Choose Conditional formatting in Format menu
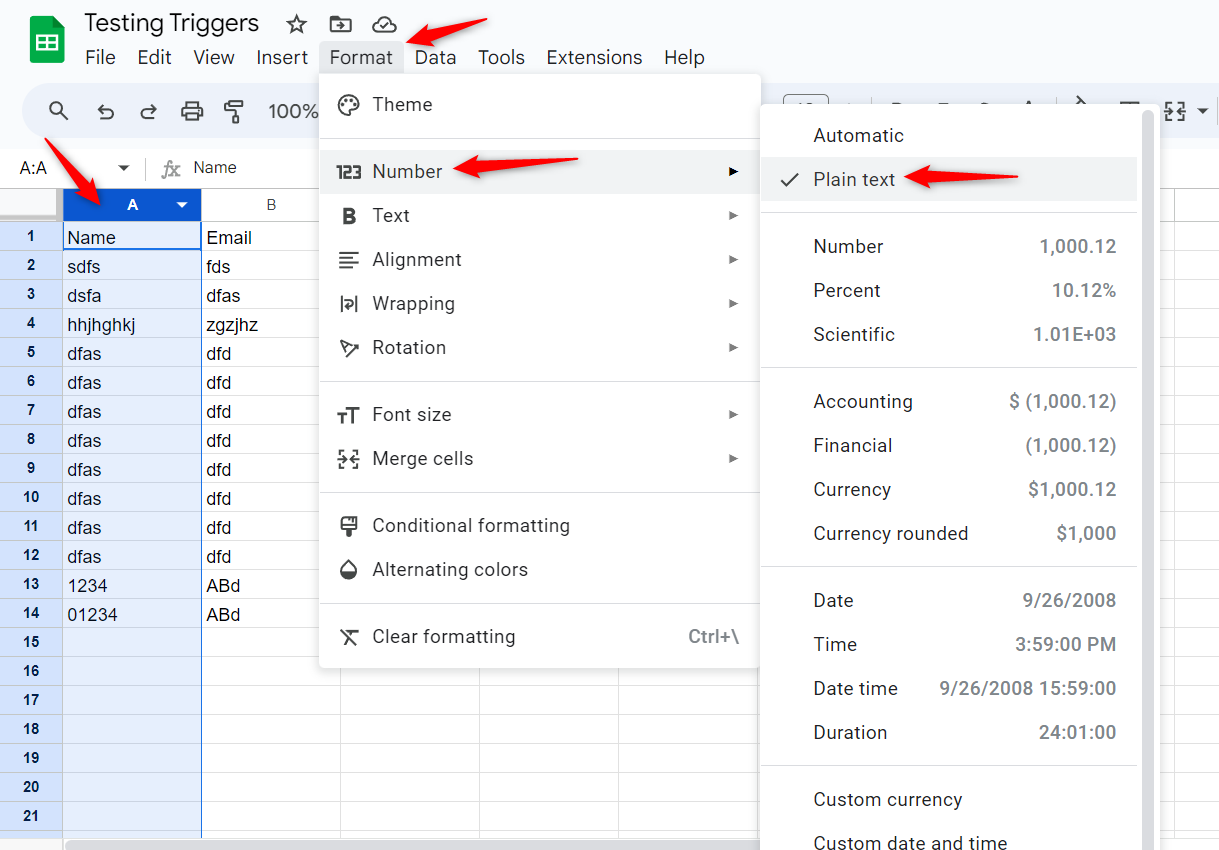This screenshot has width=1219, height=850. [540, 526]
